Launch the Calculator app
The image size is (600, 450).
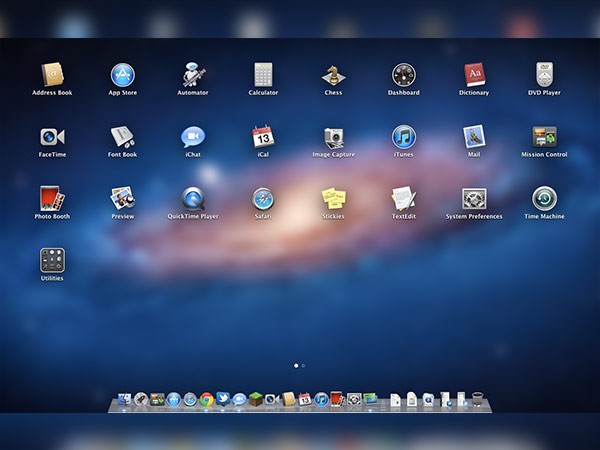coord(263,74)
